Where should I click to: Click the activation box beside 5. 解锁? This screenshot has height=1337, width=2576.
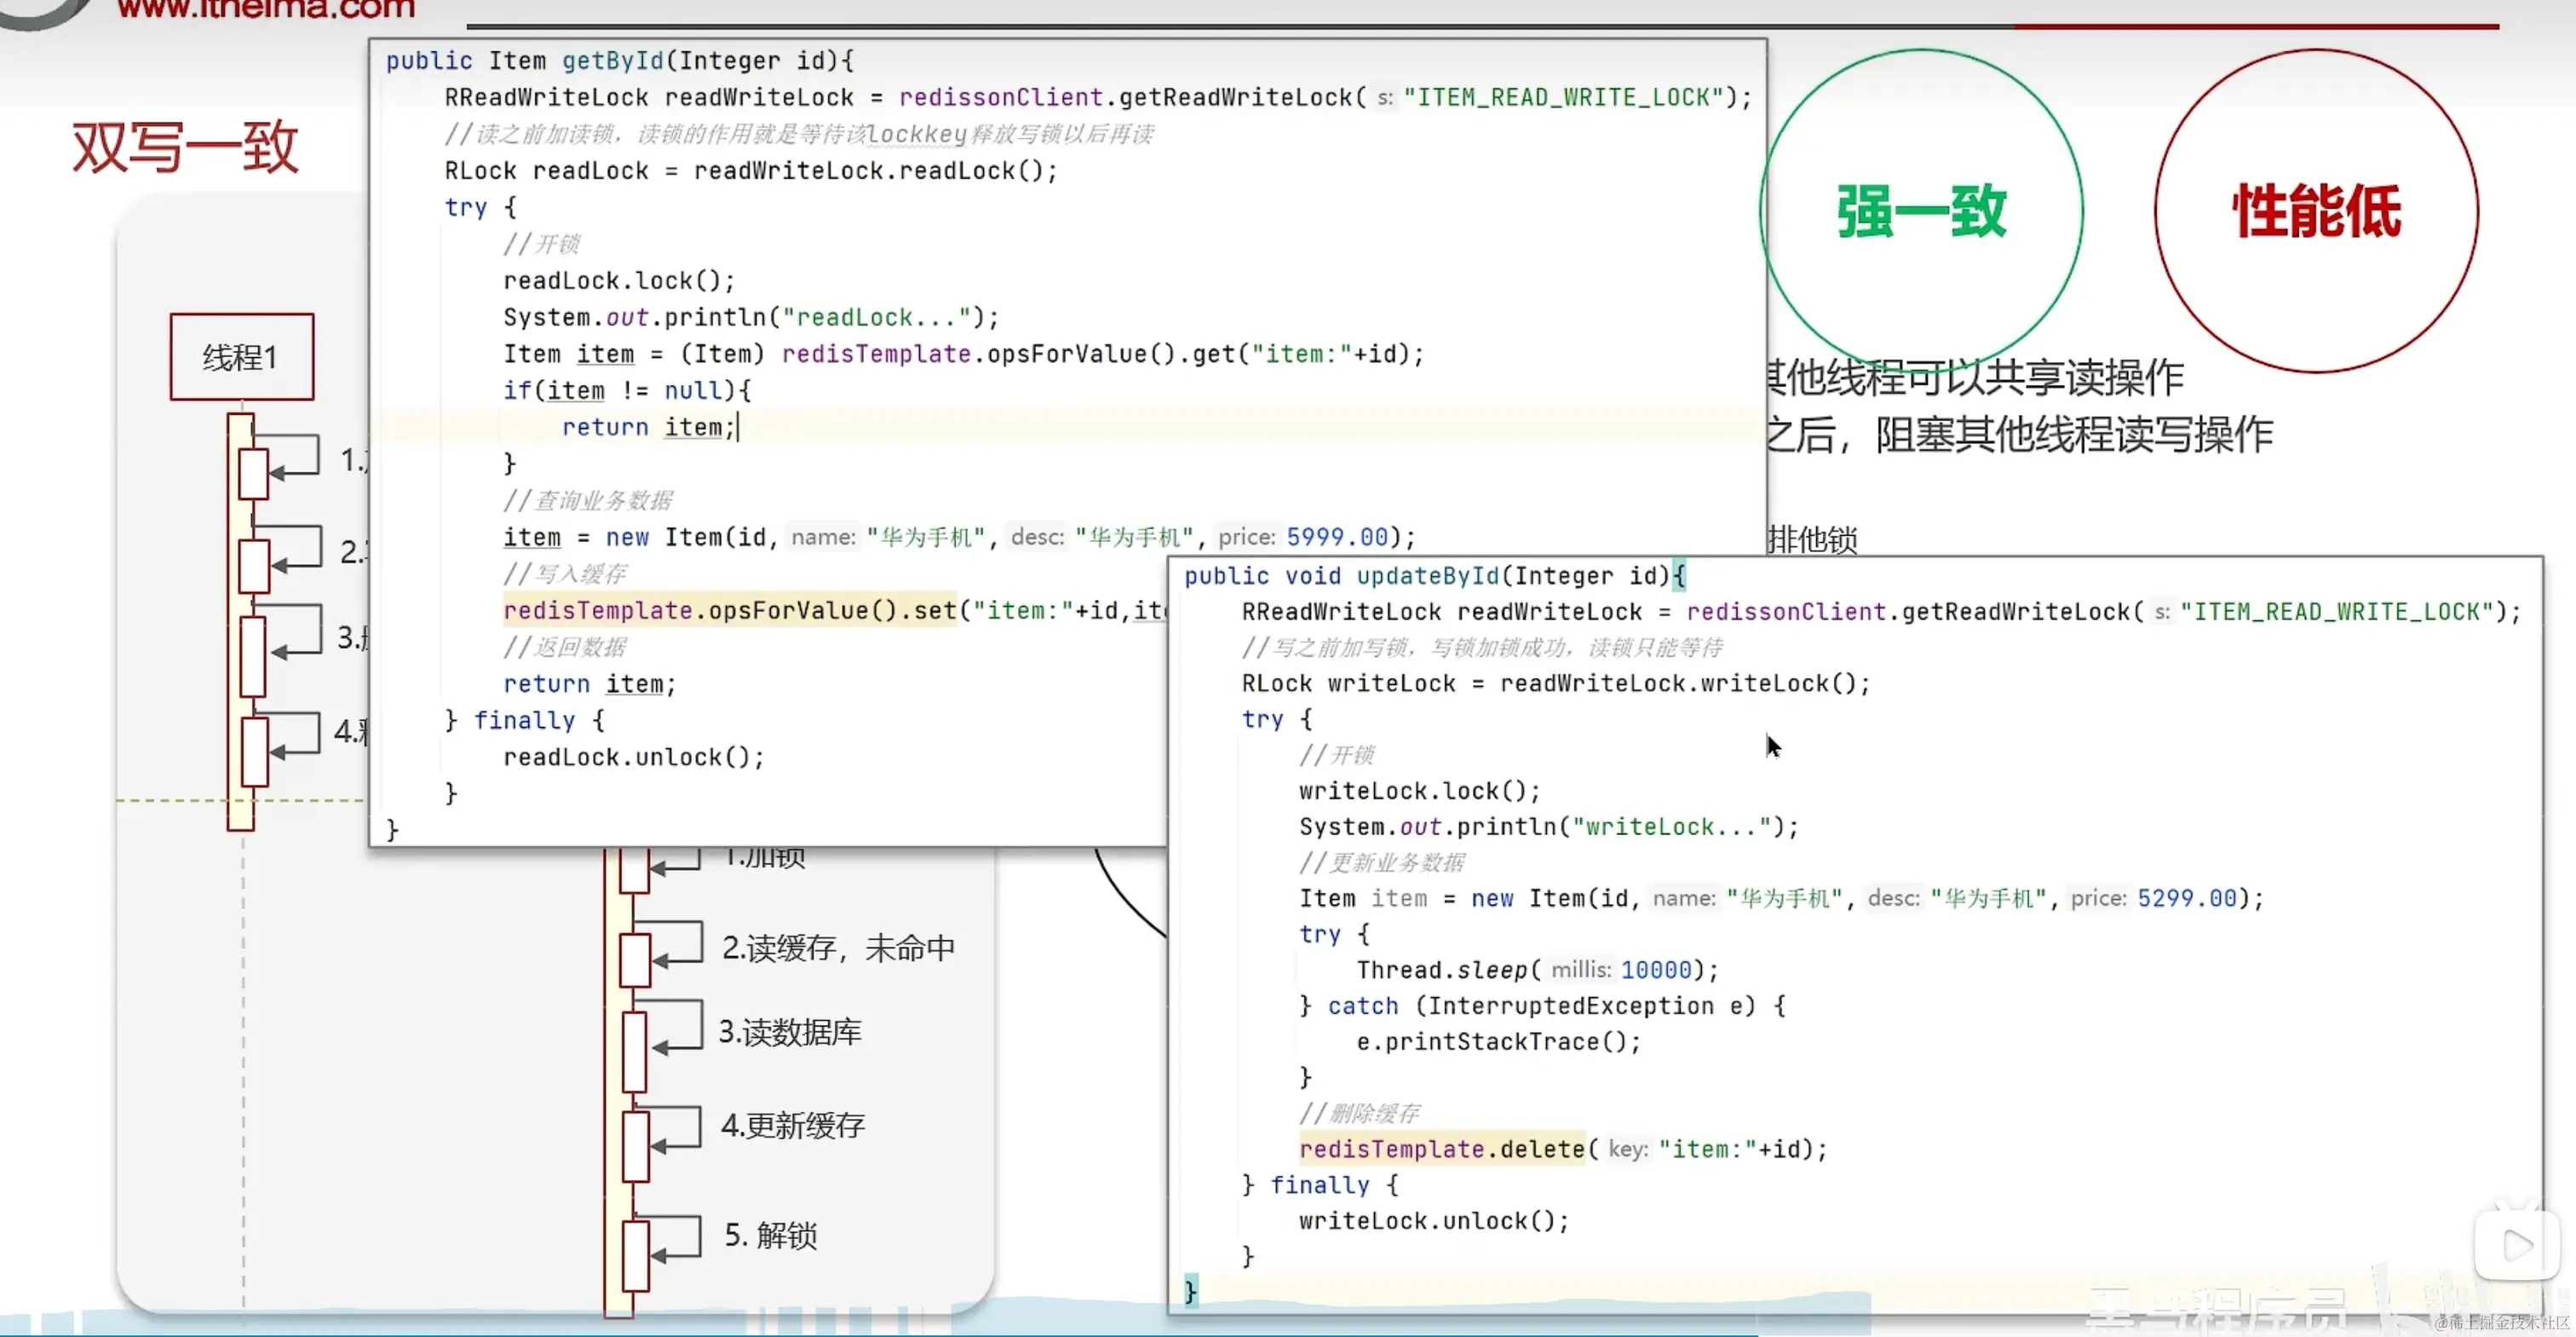tap(635, 1255)
